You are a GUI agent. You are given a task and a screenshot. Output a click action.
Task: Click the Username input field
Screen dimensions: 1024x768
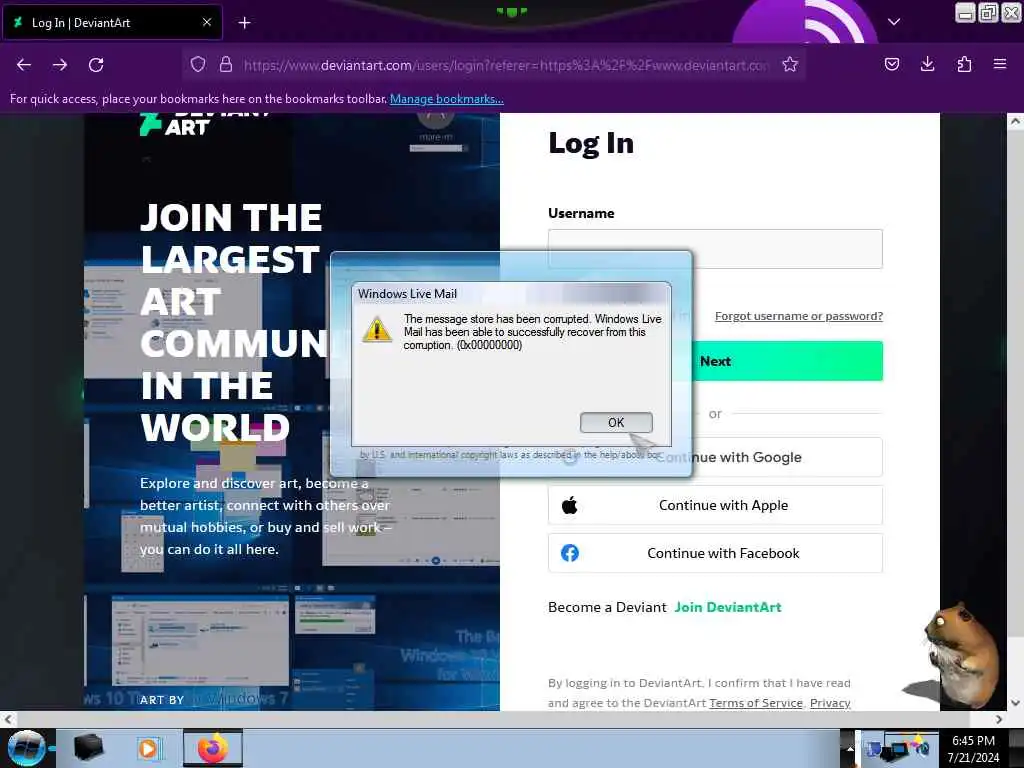tap(715, 249)
